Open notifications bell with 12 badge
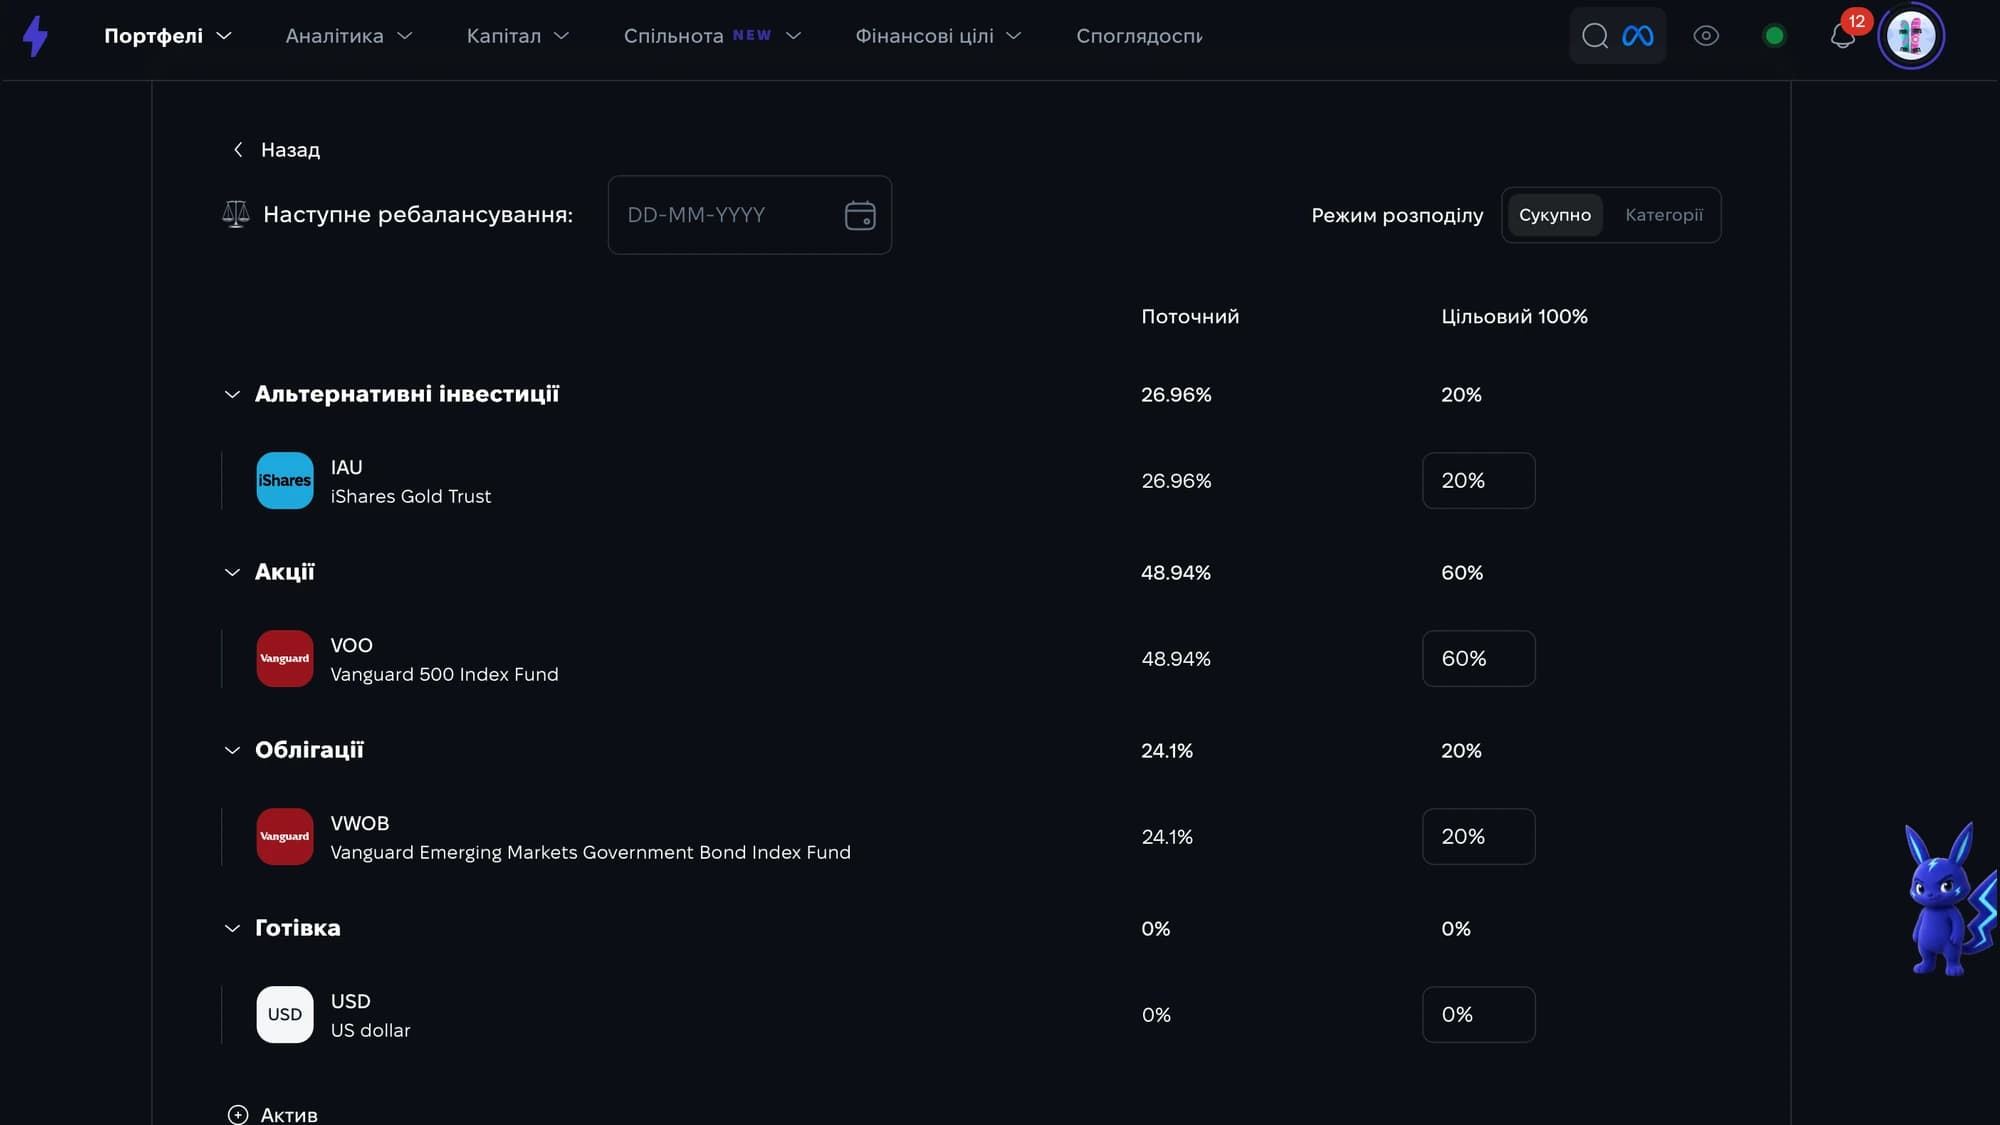The image size is (2000, 1125). pos(1843,34)
